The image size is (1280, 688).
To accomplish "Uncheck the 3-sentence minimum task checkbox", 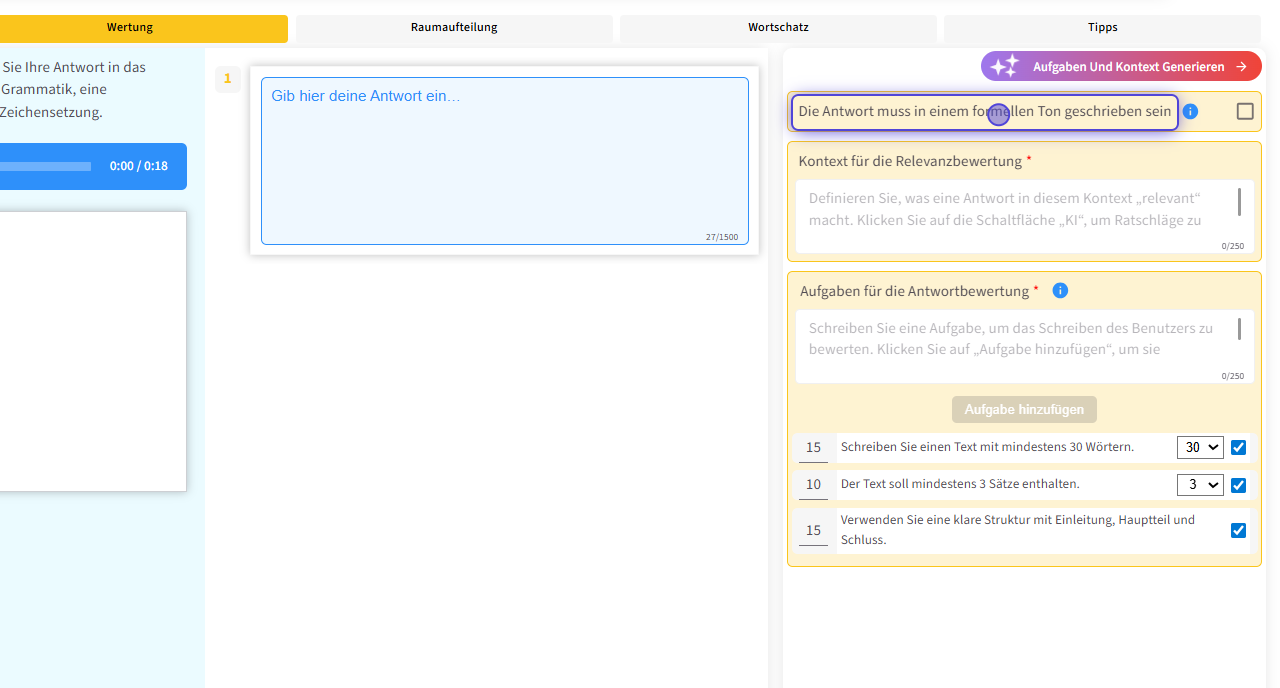I will (x=1238, y=485).
